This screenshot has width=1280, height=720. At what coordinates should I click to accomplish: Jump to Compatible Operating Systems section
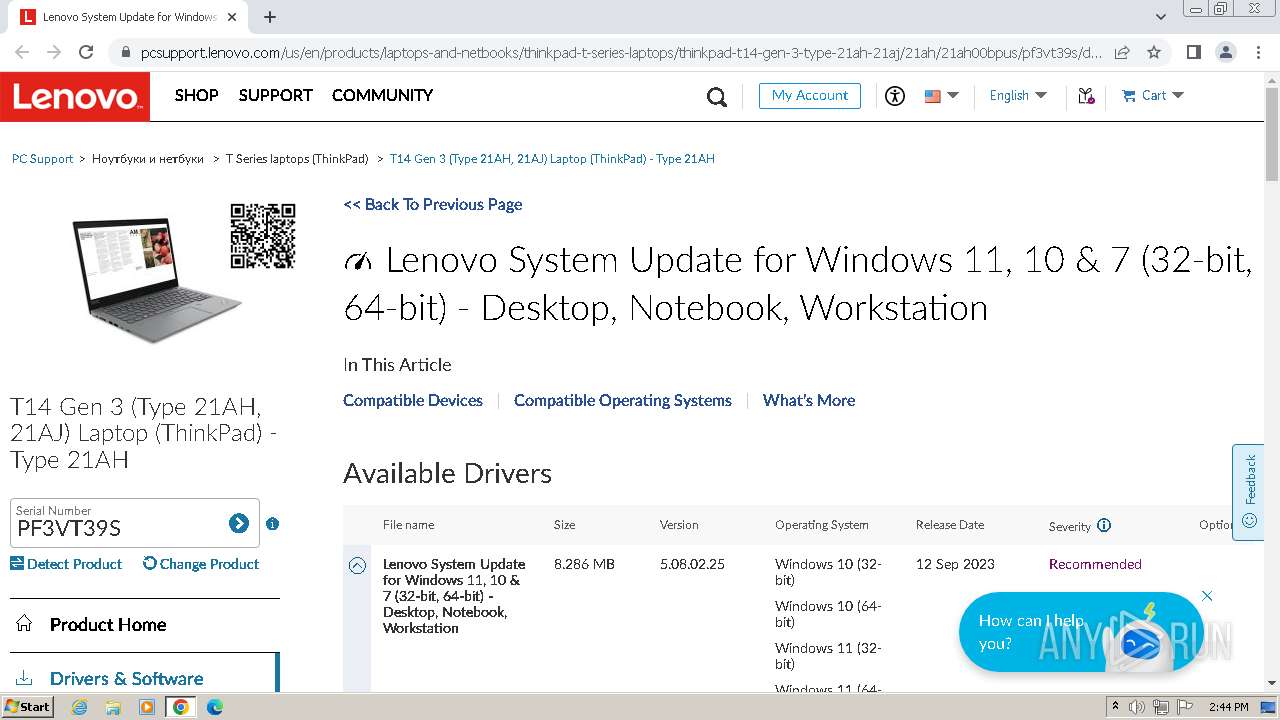pos(623,400)
